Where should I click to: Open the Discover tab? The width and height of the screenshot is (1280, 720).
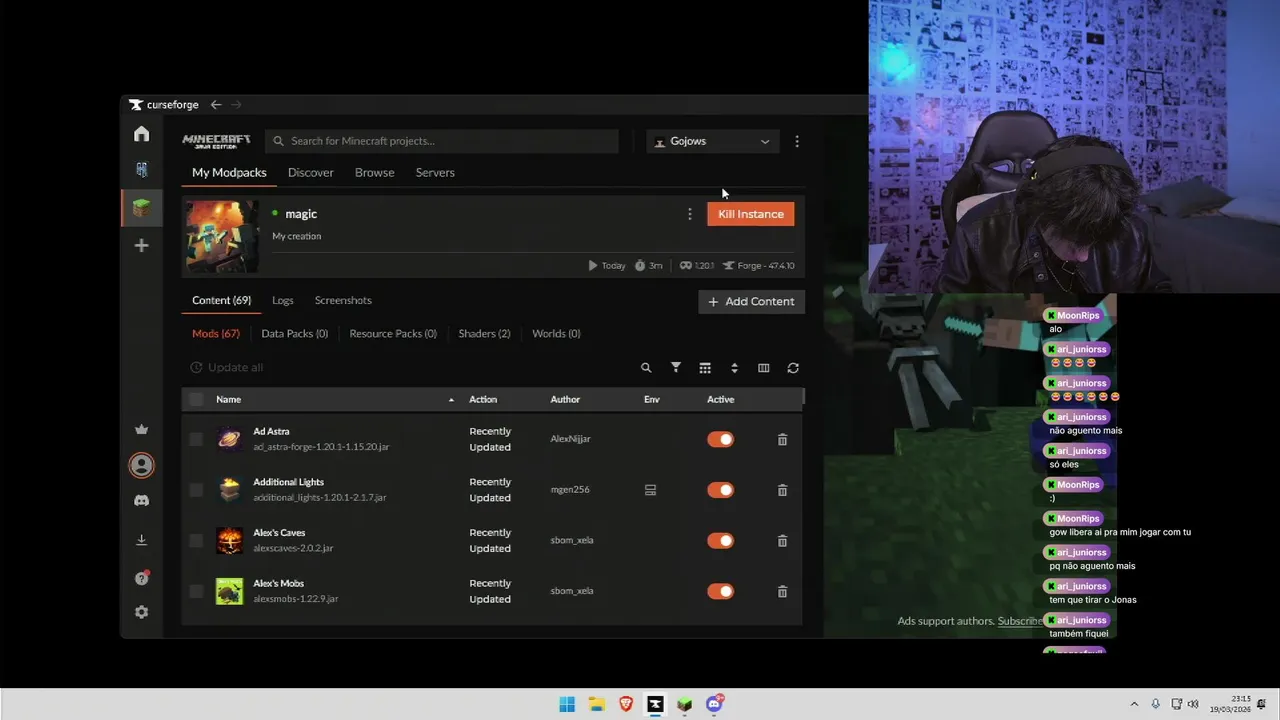point(311,172)
